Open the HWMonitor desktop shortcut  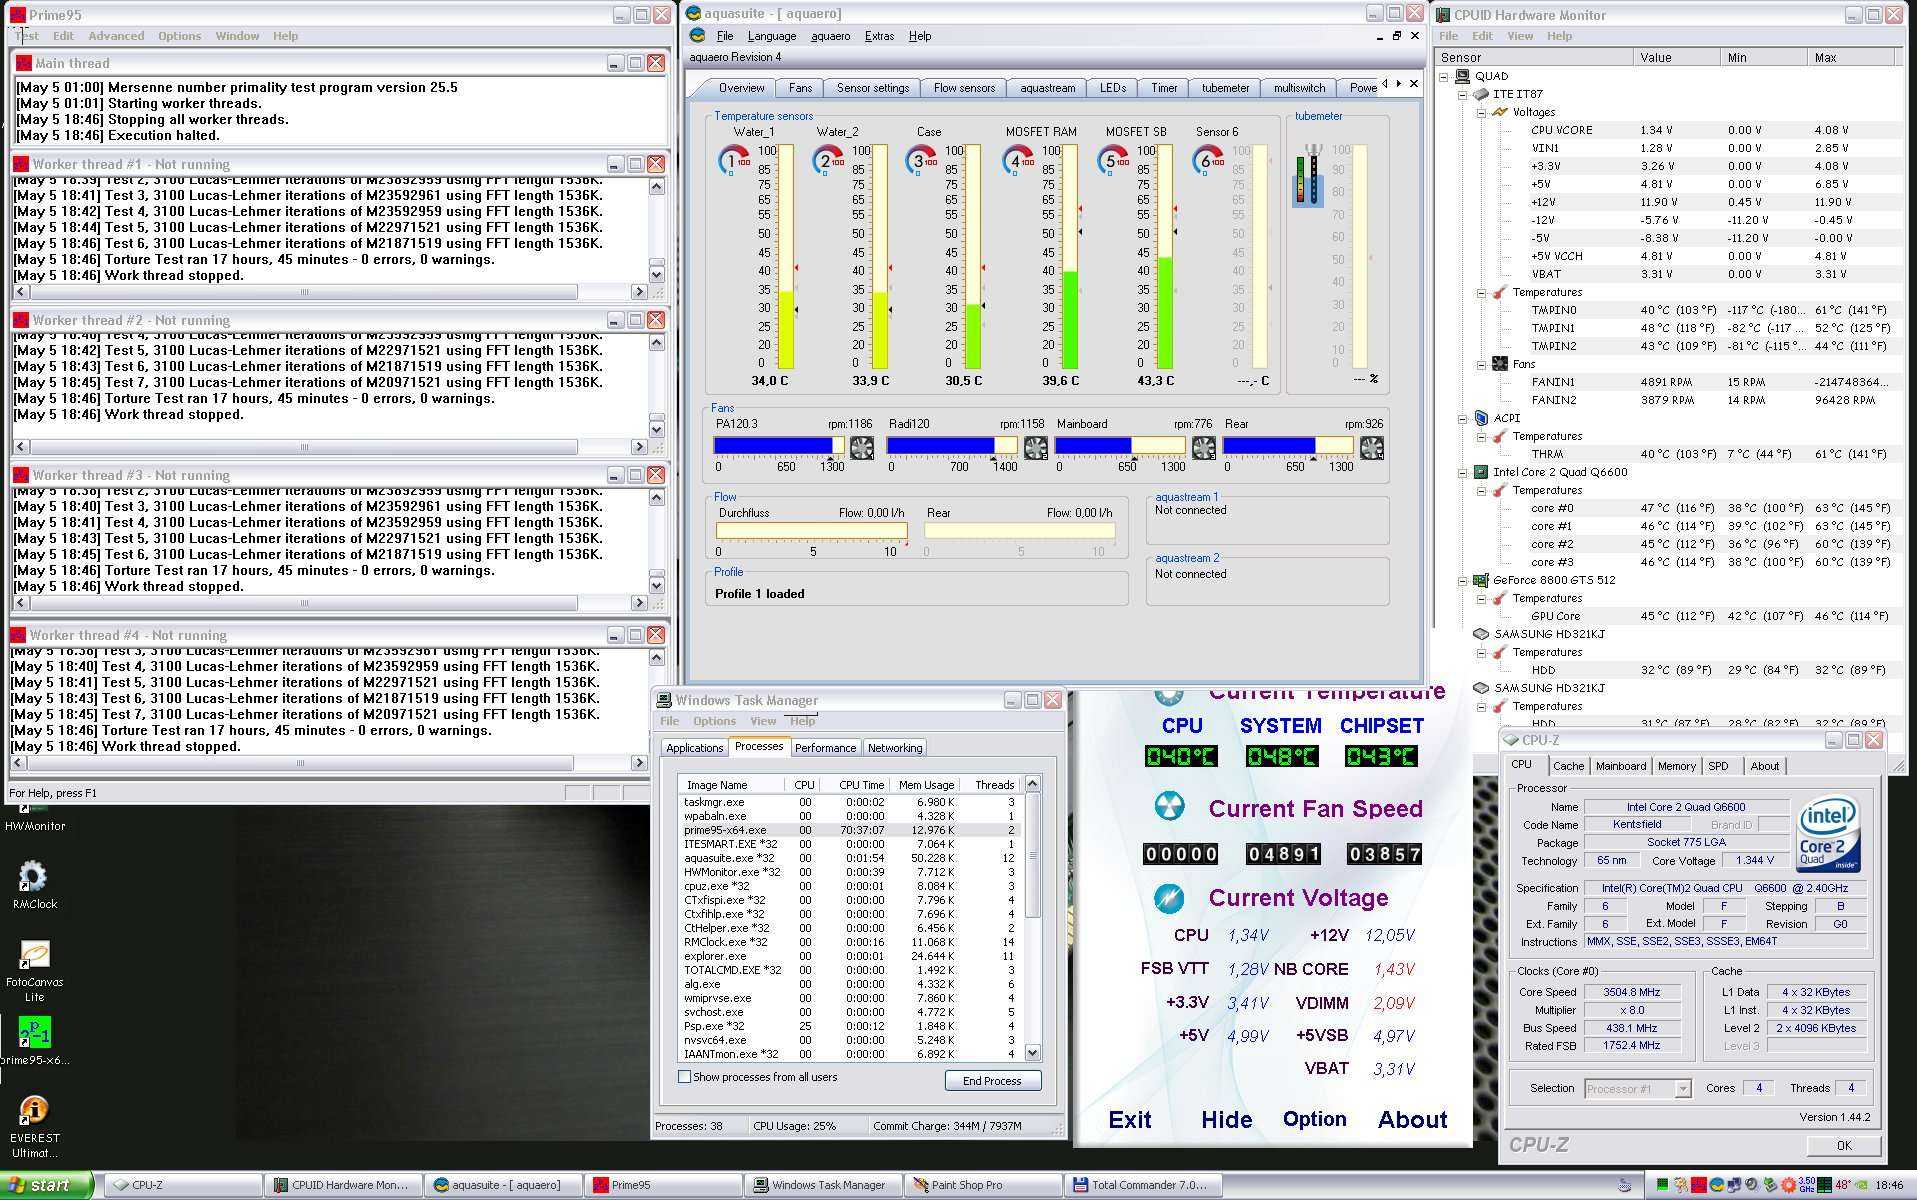34,818
